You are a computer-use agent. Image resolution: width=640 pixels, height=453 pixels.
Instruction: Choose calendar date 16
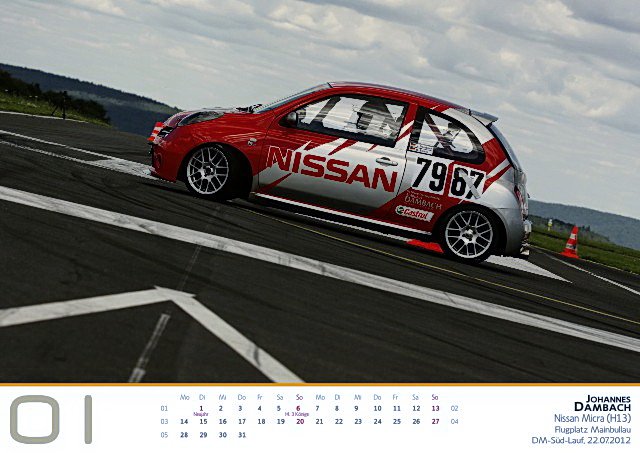[x=222, y=422]
